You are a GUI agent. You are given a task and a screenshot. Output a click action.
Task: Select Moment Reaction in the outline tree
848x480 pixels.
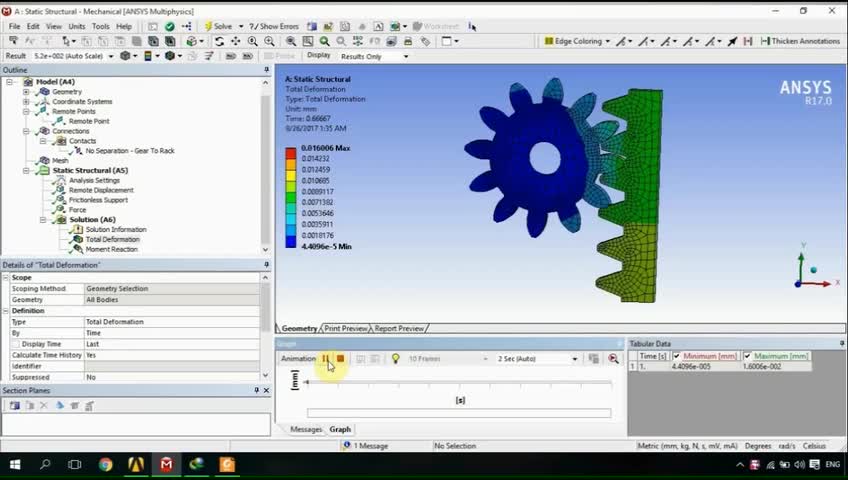tap(111, 249)
